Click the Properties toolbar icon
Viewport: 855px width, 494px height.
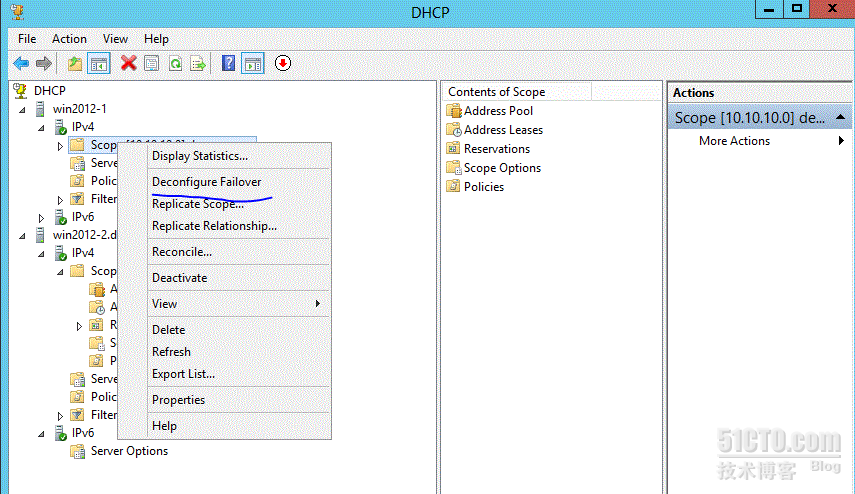(152, 63)
